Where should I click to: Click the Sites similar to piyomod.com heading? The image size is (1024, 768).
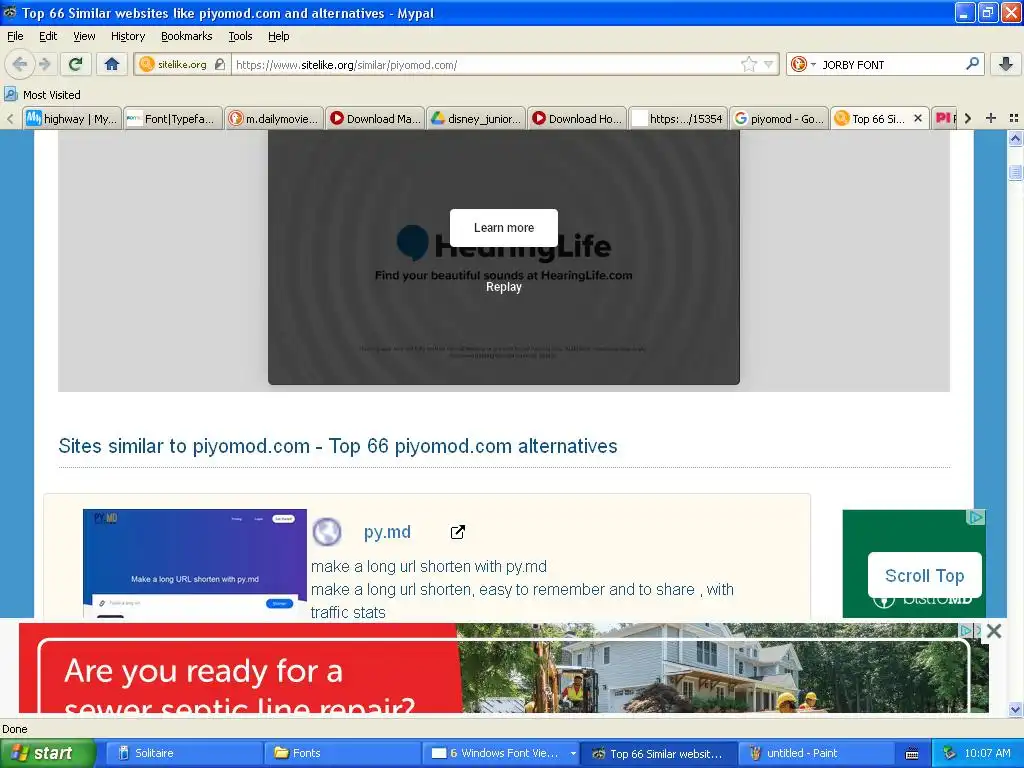tap(338, 446)
